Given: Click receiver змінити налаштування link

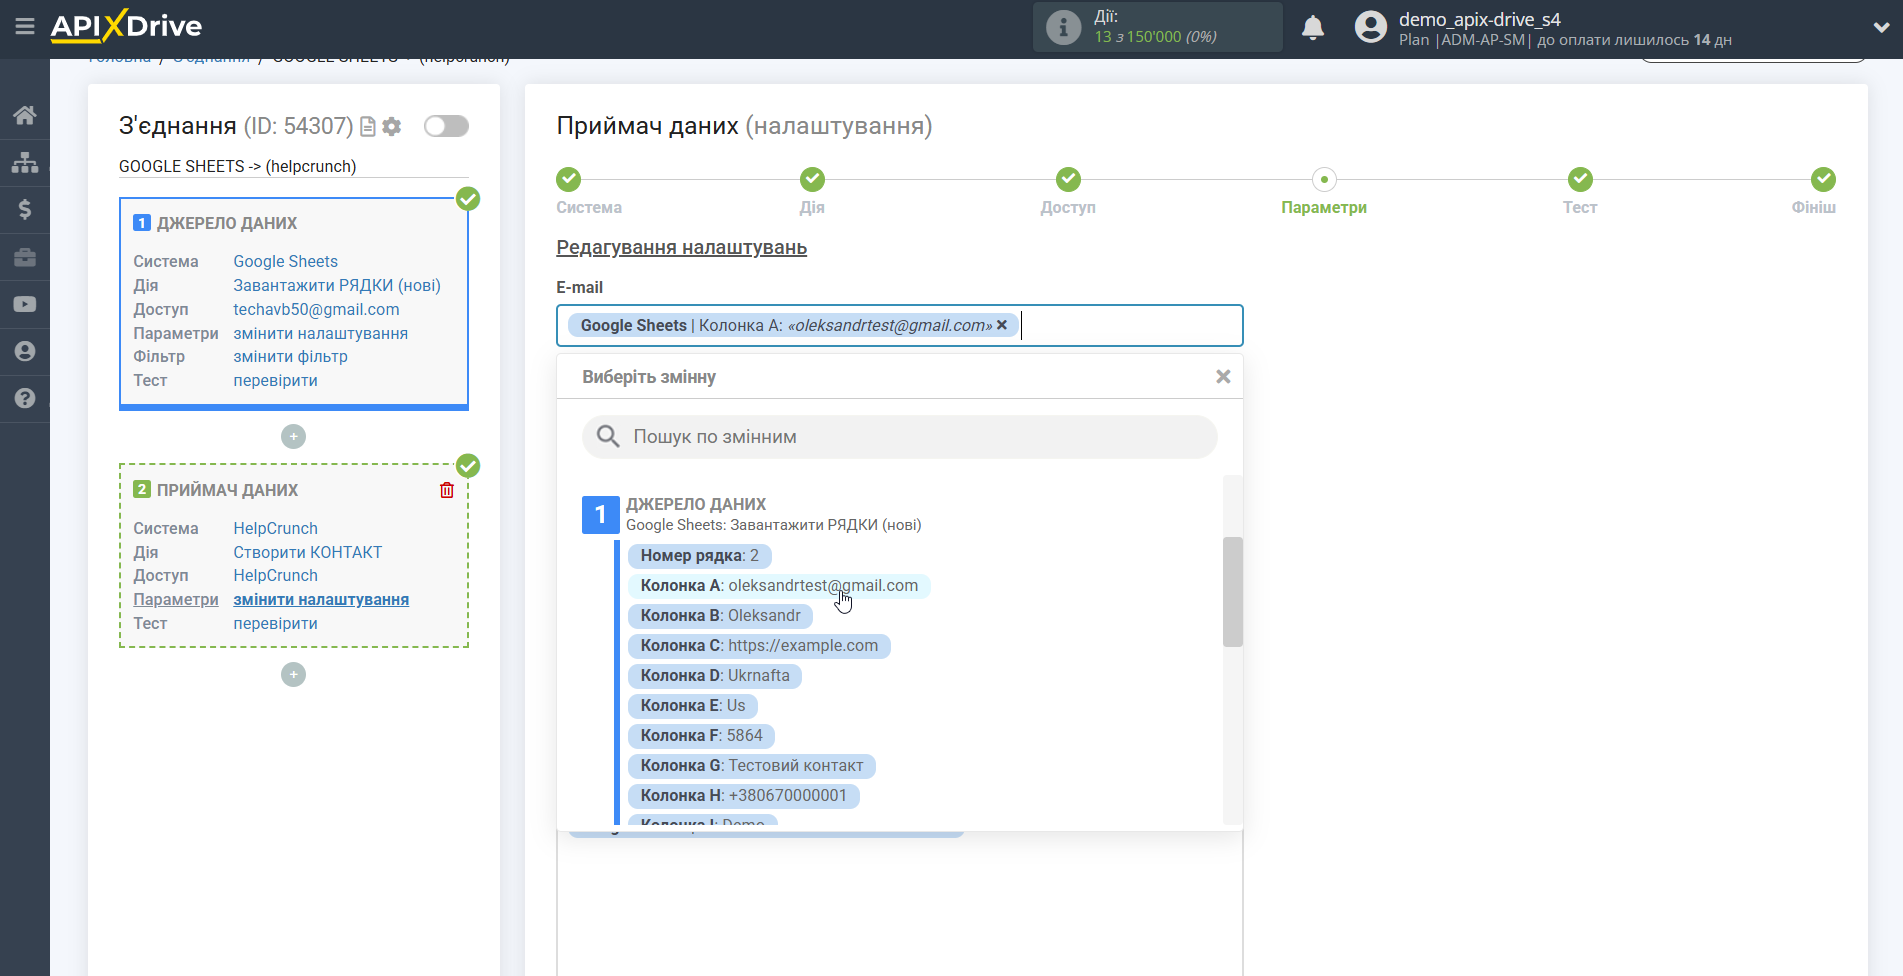Looking at the screenshot, I should point(321,599).
